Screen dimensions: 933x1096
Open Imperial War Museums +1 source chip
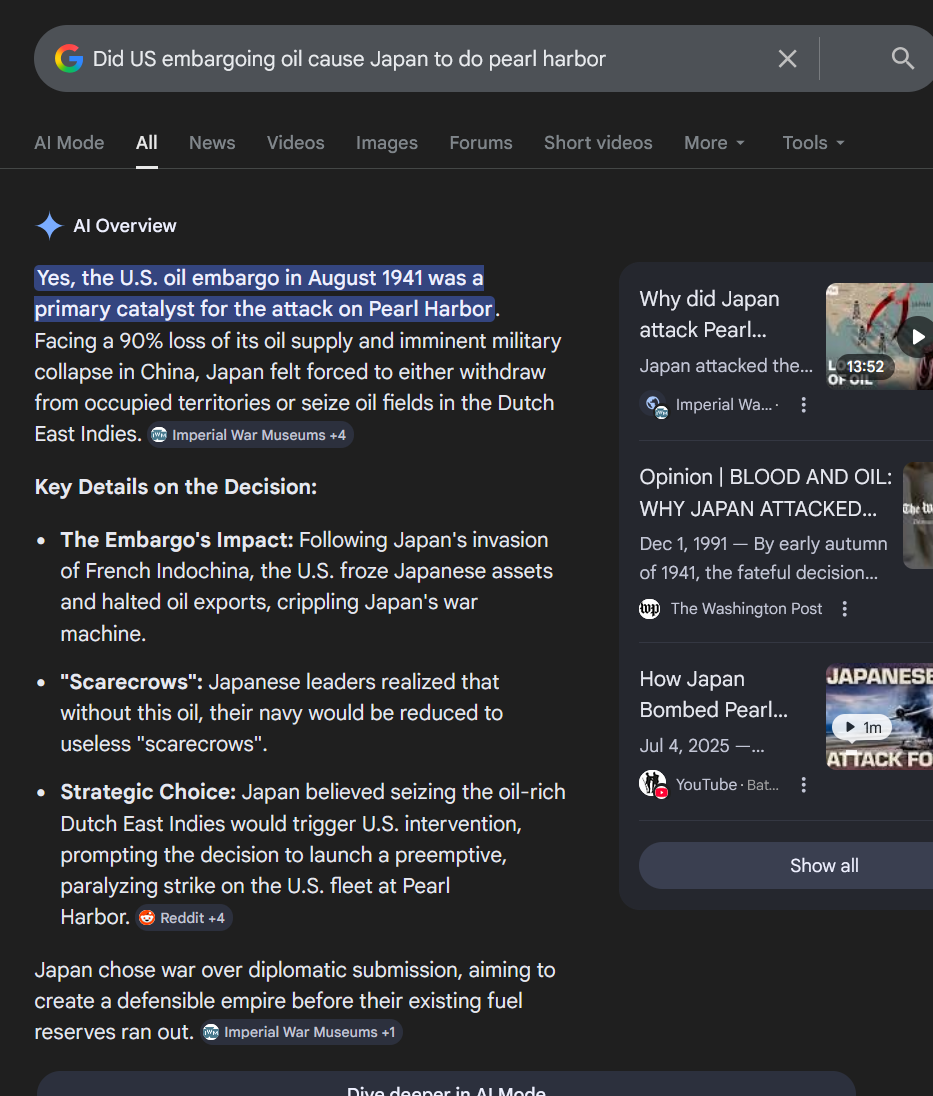(x=301, y=1032)
